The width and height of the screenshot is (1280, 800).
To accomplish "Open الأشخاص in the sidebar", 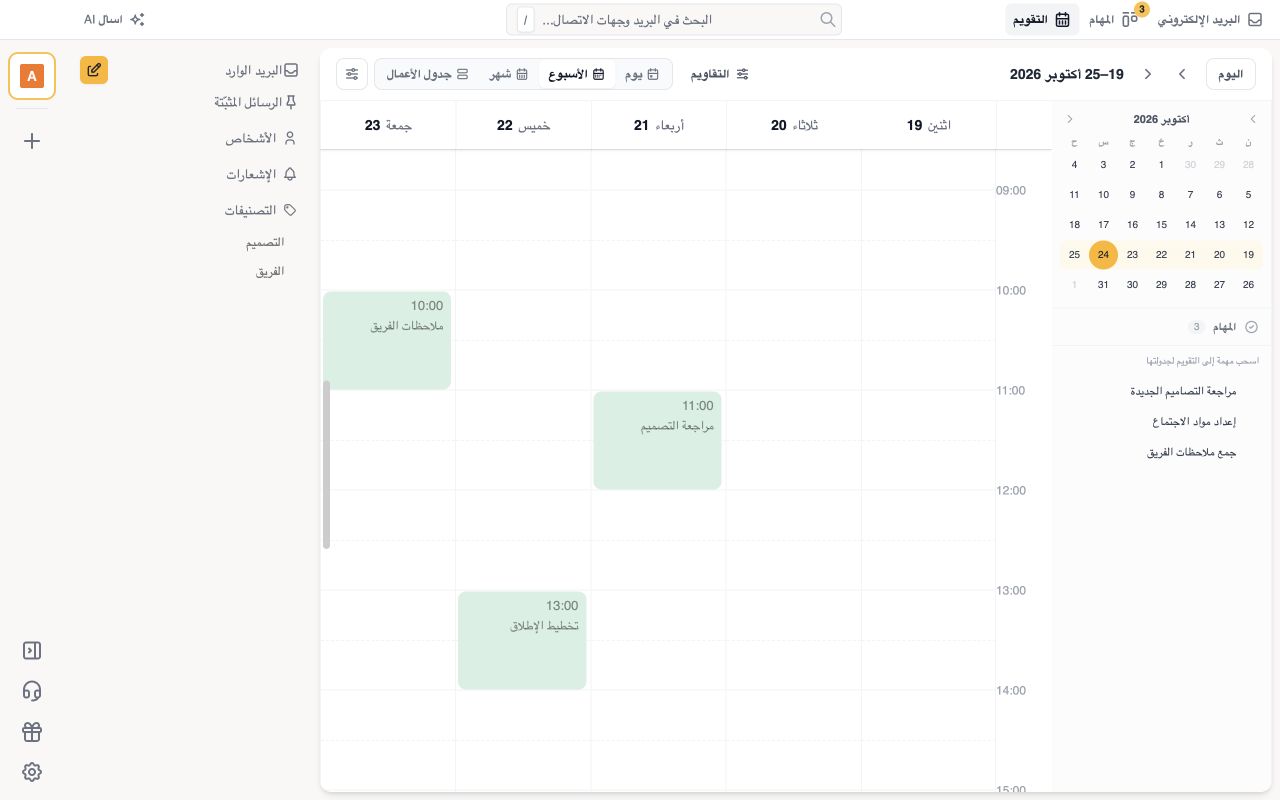I will (262, 138).
